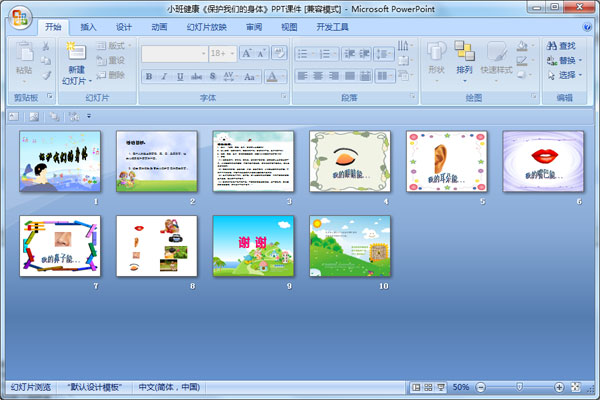Toggle Bold formatting button

[x=149, y=76]
